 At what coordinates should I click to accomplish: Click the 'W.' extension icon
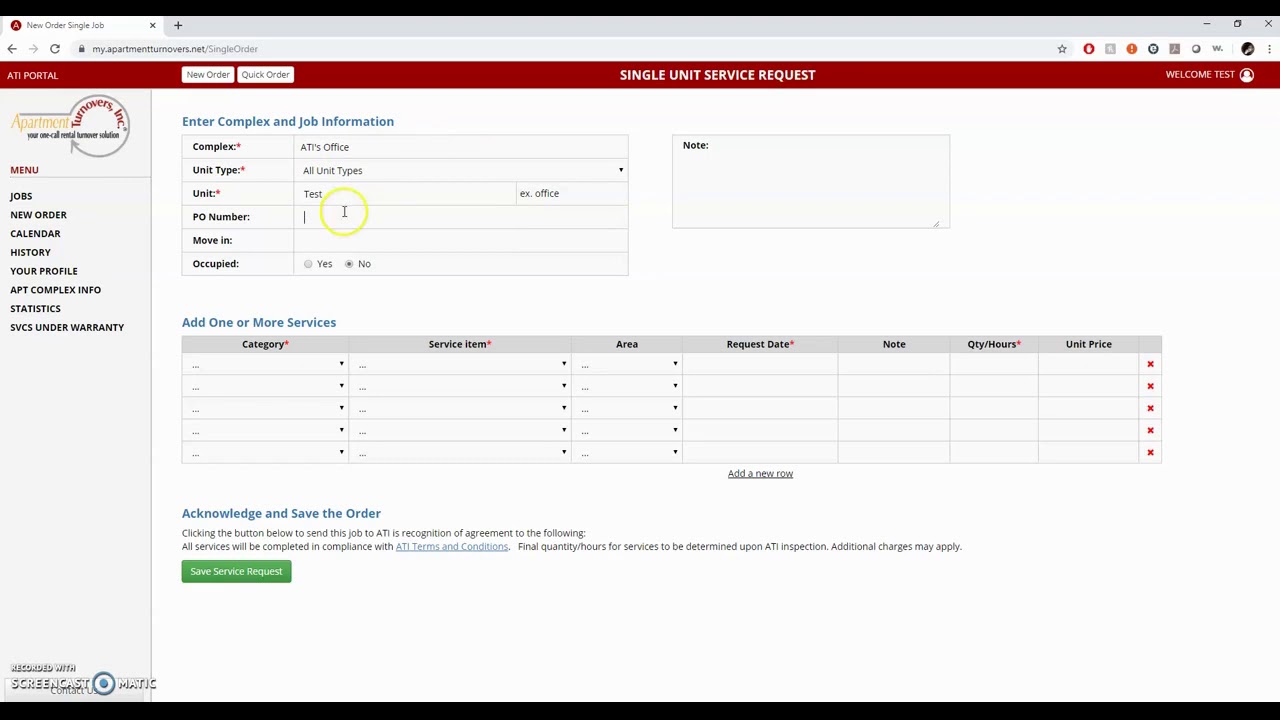1218,49
